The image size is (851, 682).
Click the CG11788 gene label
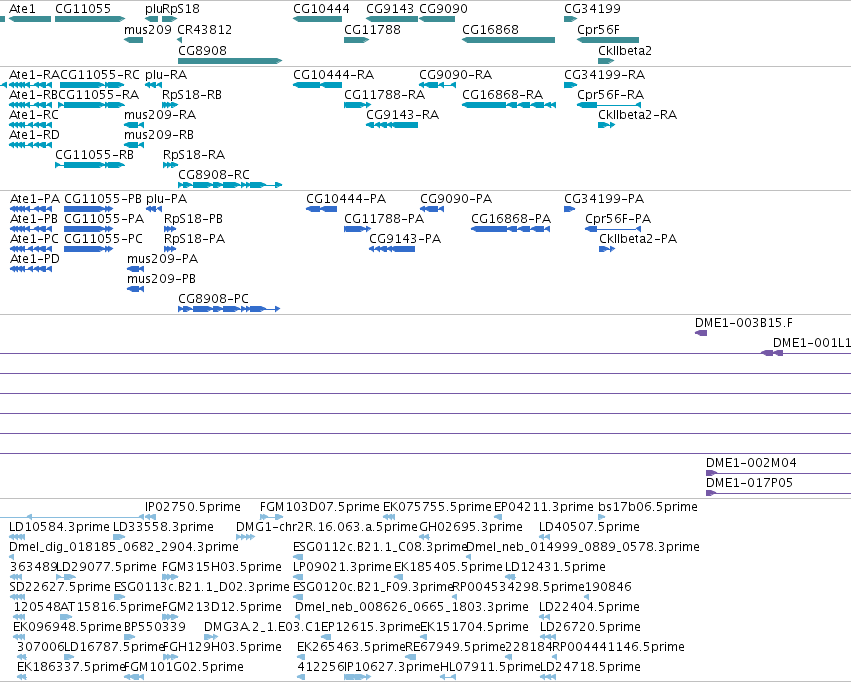(x=372, y=30)
